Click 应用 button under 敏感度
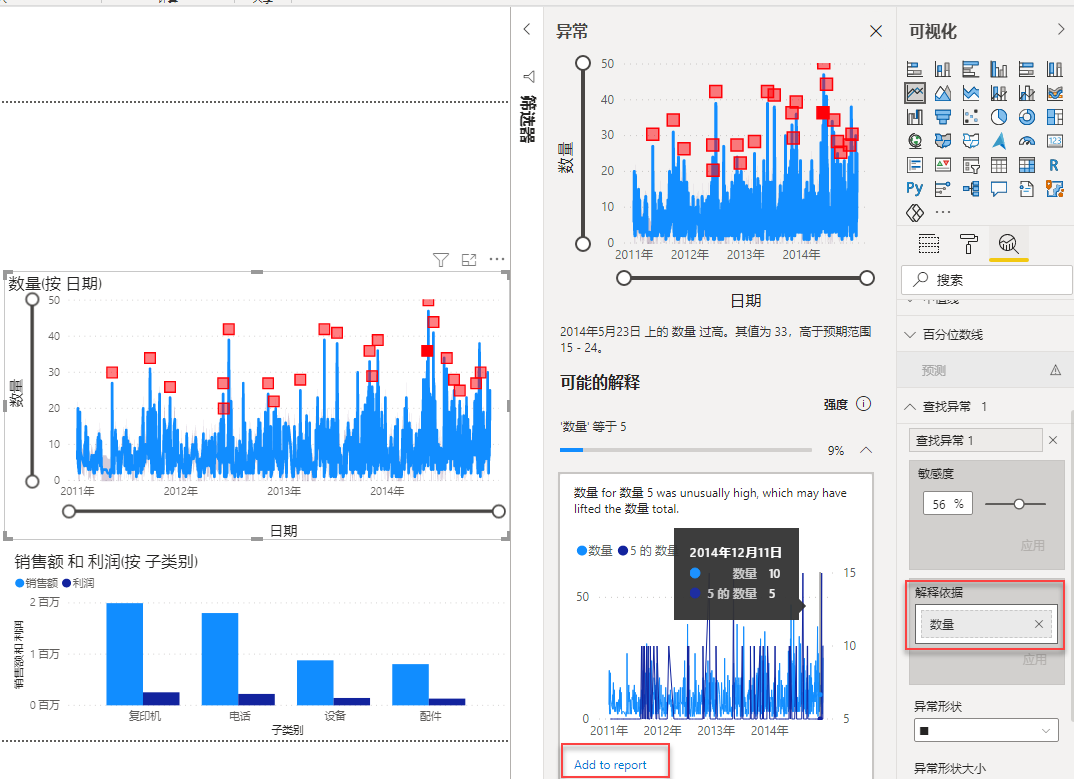 coord(1032,545)
